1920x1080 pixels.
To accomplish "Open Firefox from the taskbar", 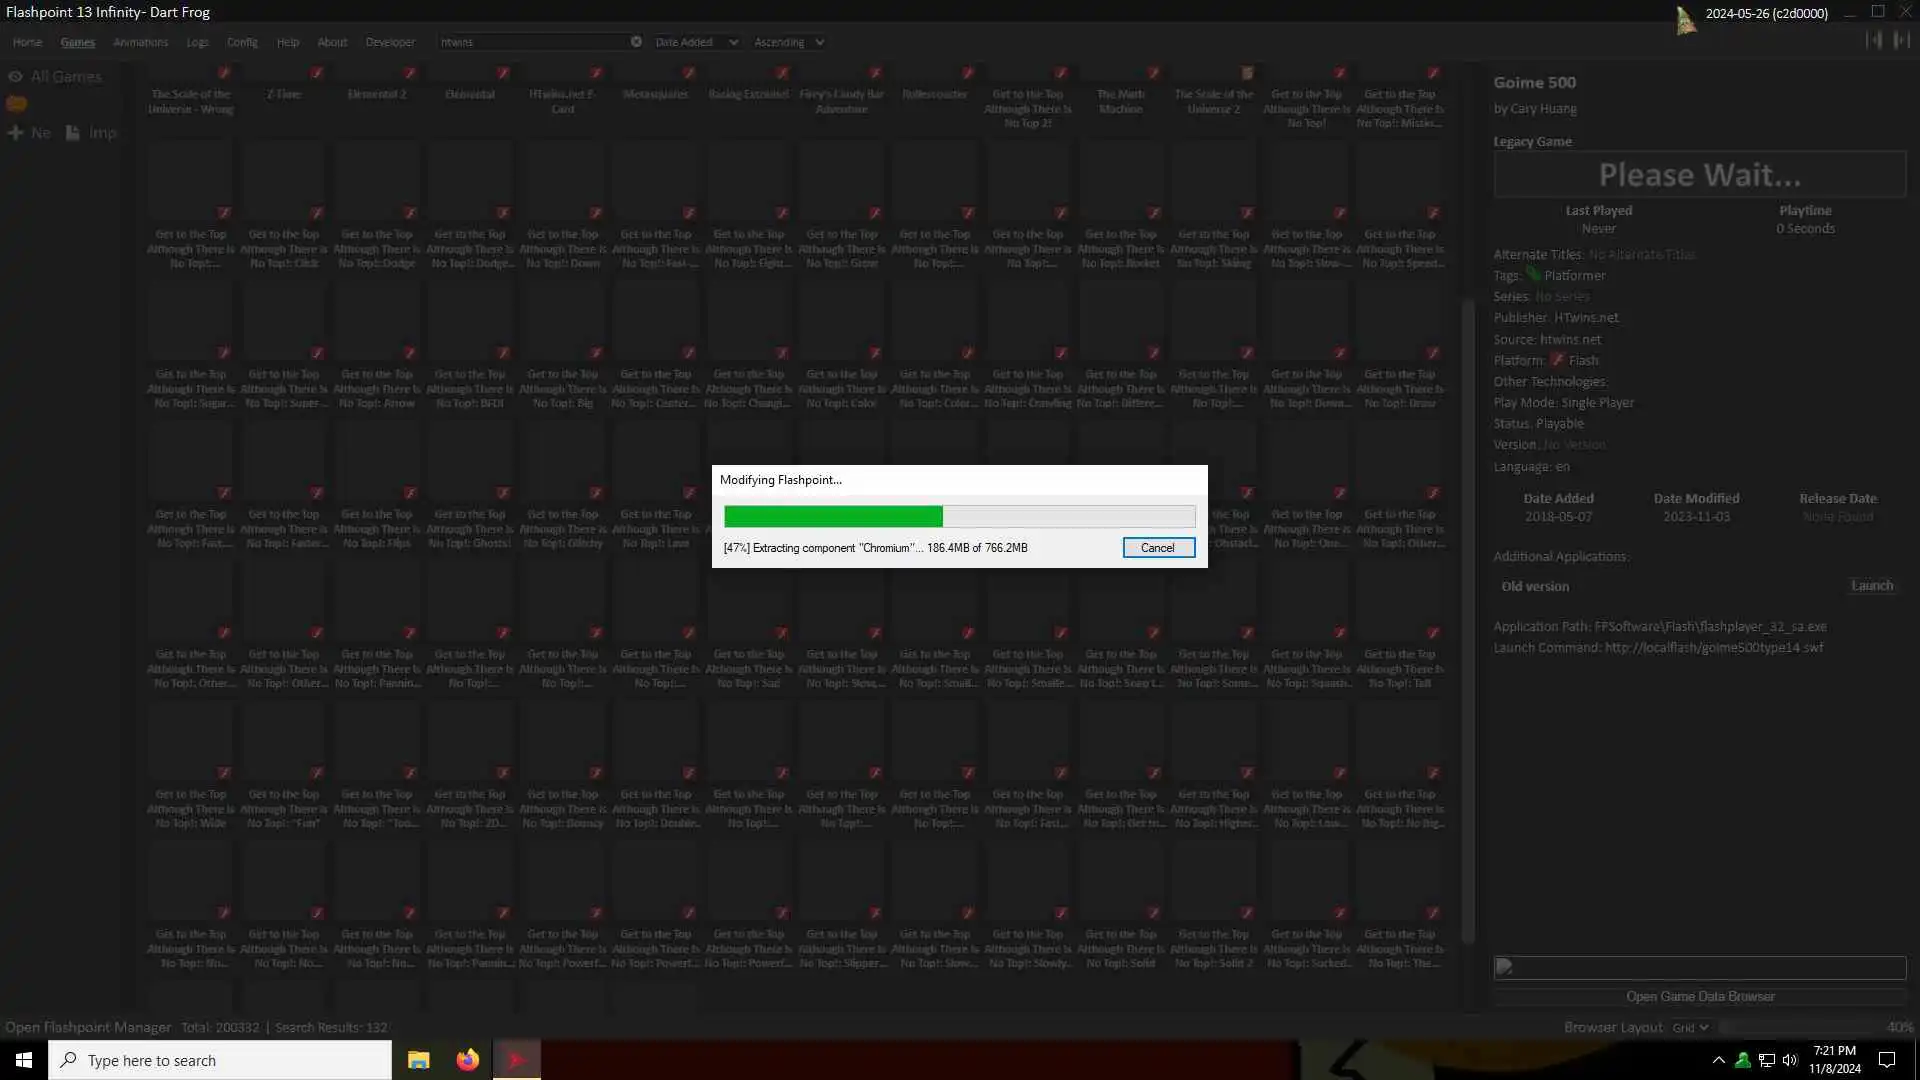I will (467, 1060).
